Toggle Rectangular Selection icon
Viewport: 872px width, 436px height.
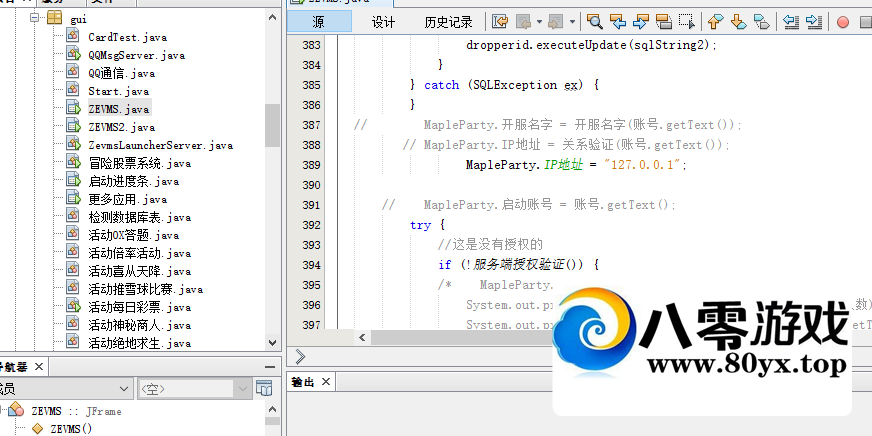687,22
